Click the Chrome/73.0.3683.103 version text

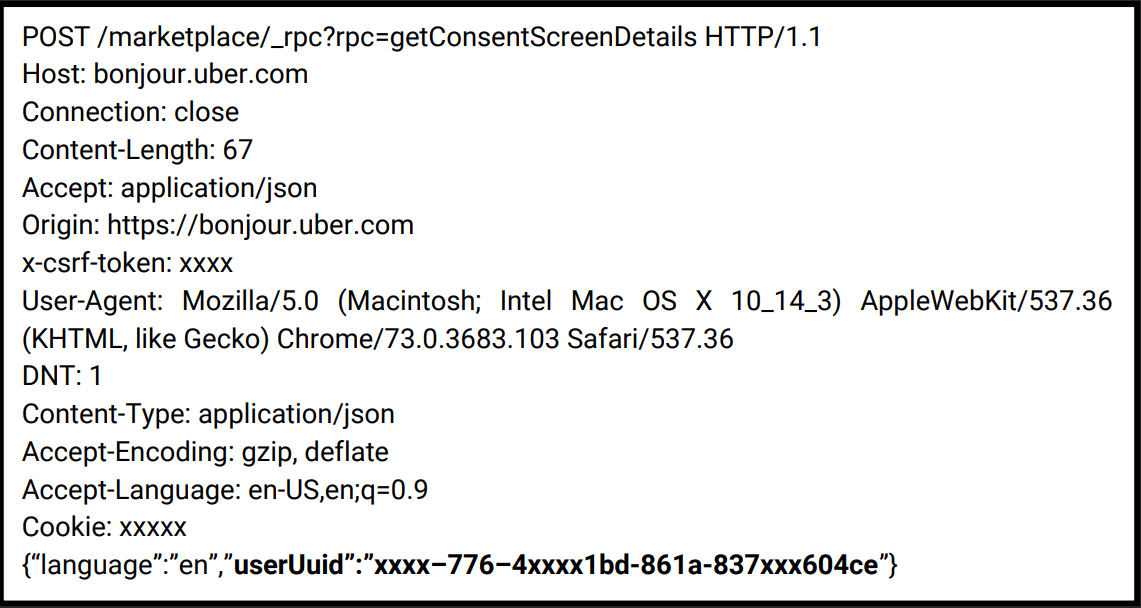click(x=417, y=339)
